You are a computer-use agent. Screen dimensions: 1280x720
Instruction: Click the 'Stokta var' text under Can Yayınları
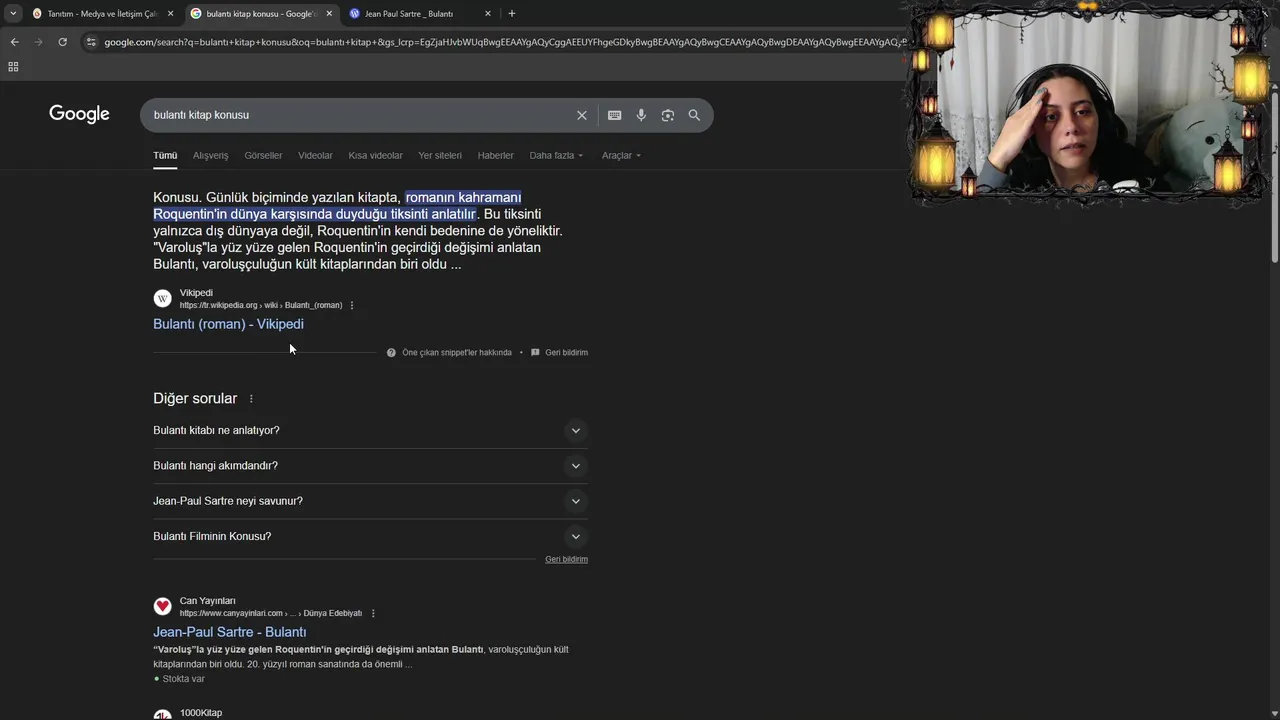click(183, 679)
